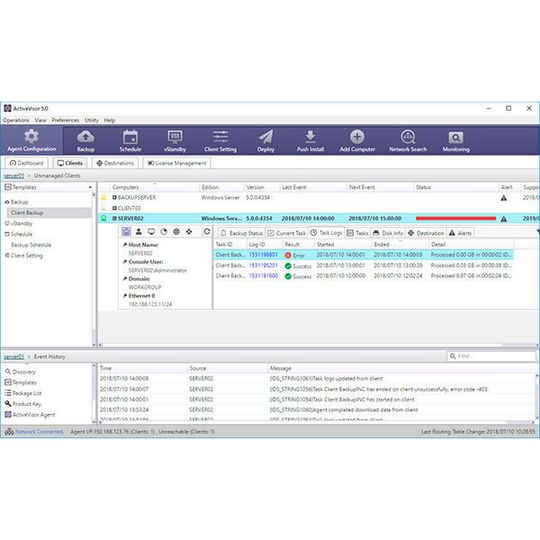Click the green status icon beside SERVER02
Screen dimensions: 540x540
point(103,218)
